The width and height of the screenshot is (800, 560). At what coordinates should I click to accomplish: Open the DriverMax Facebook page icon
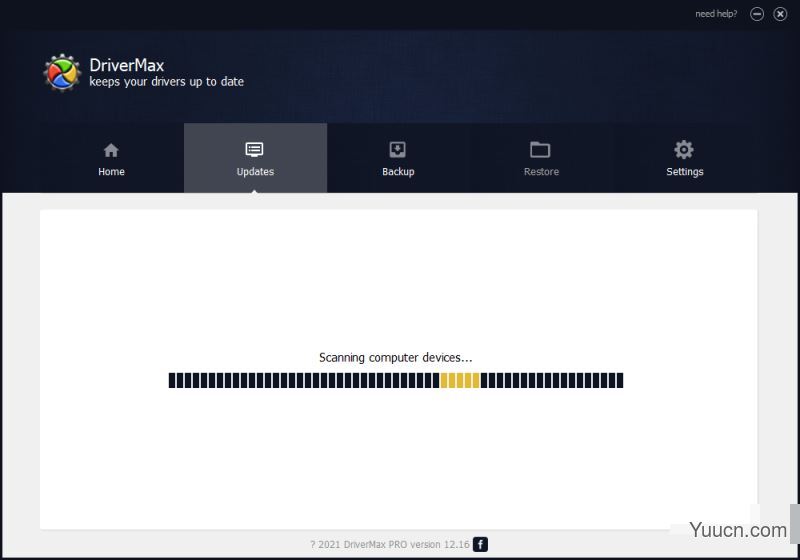pos(480,544)
